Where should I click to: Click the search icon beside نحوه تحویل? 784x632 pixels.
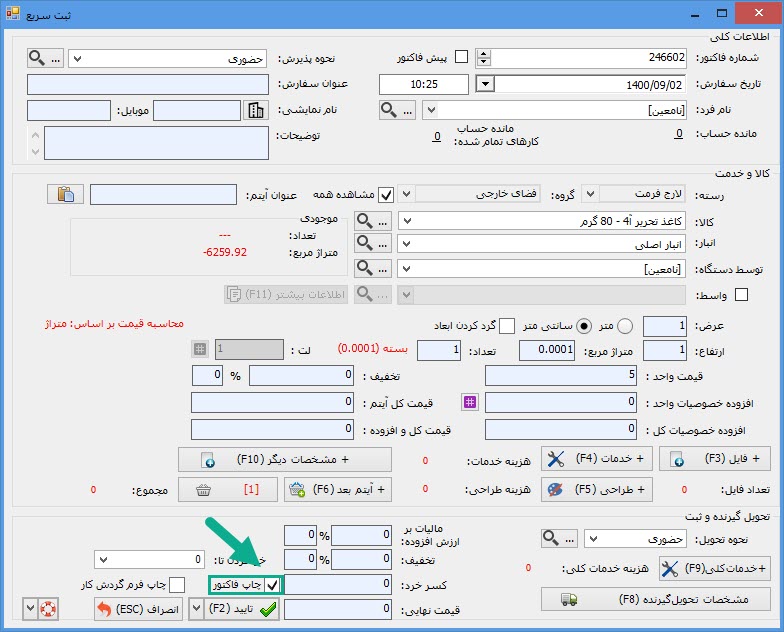click(x=552, y=539)
